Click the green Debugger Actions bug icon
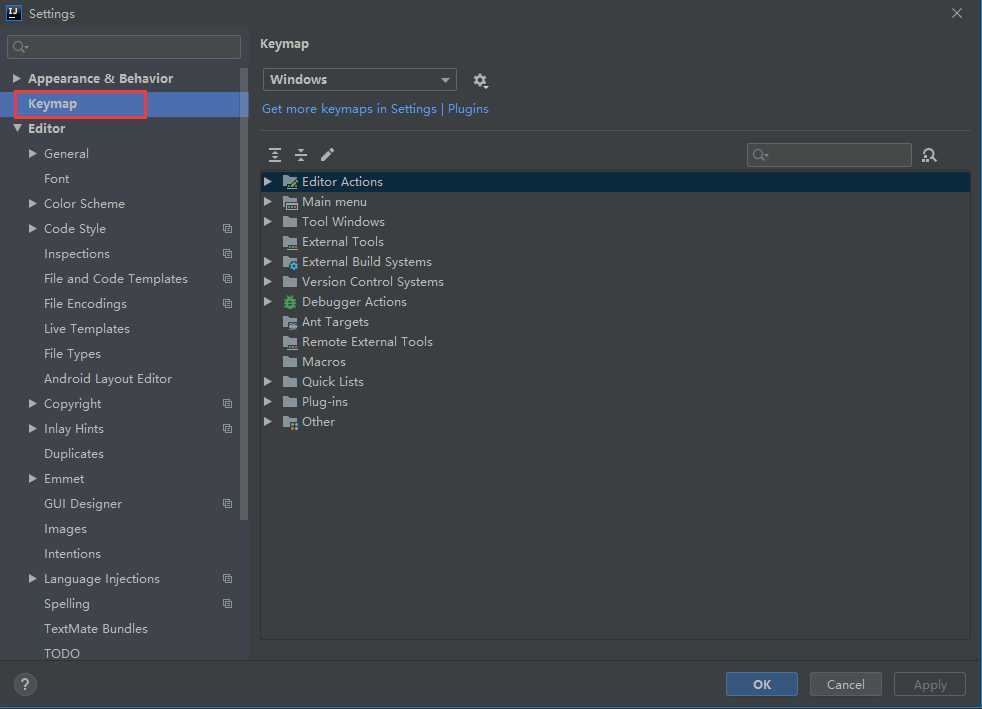Screen dimensions: 982x709 click(290, 302)
